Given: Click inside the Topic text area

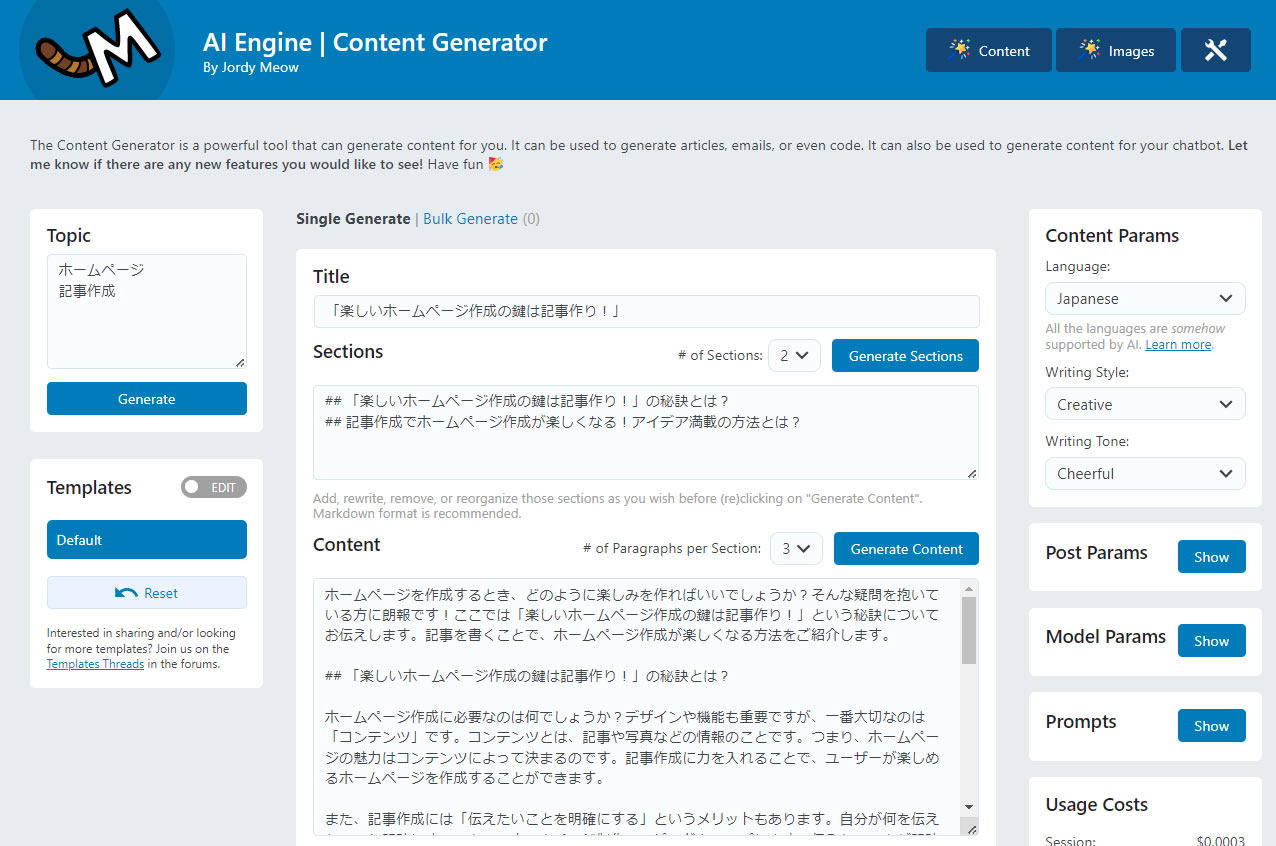Looking at the screenshot, I should [x=147, y=311].
